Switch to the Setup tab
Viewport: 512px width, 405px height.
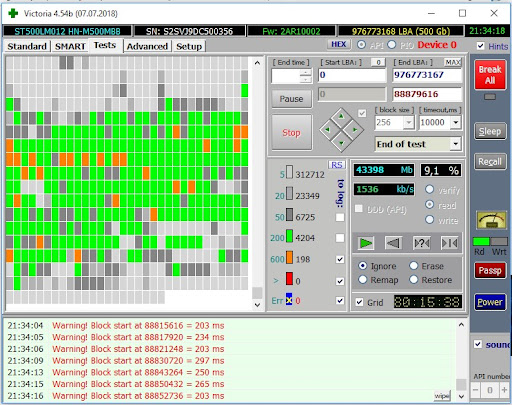(x=189, y=46)
